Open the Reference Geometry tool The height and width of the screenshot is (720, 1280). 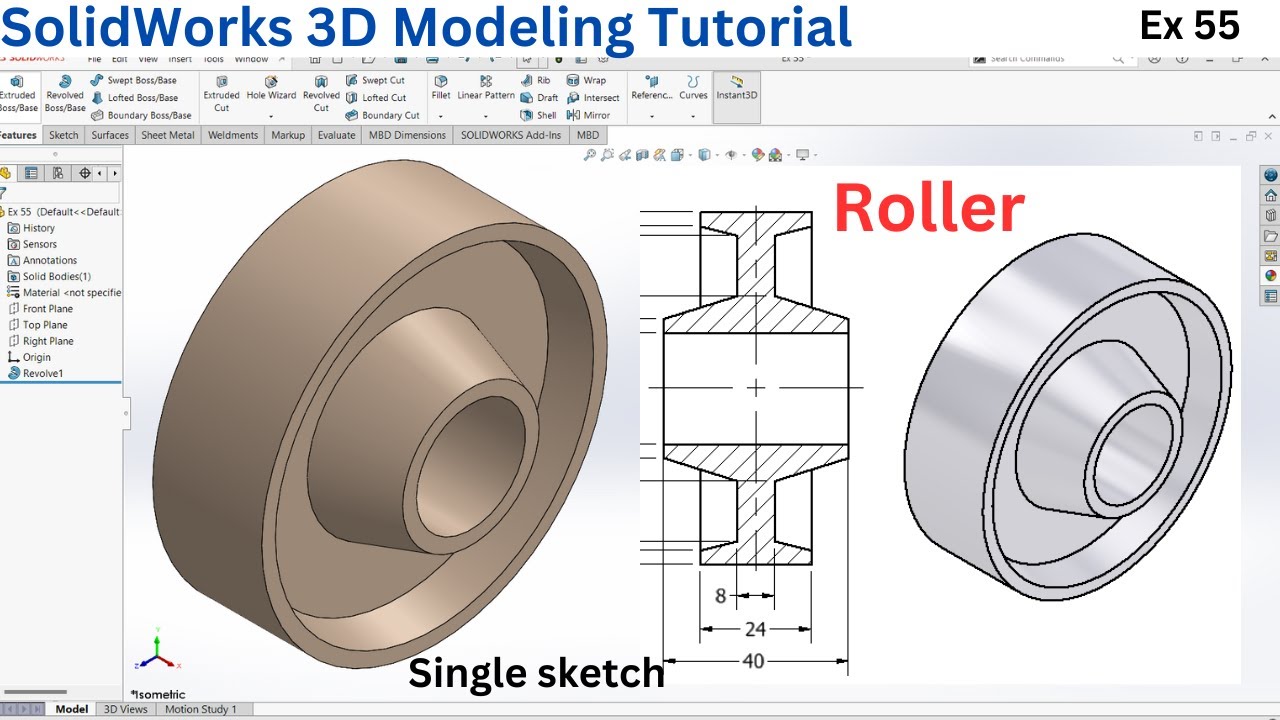[x=652, y=89]
